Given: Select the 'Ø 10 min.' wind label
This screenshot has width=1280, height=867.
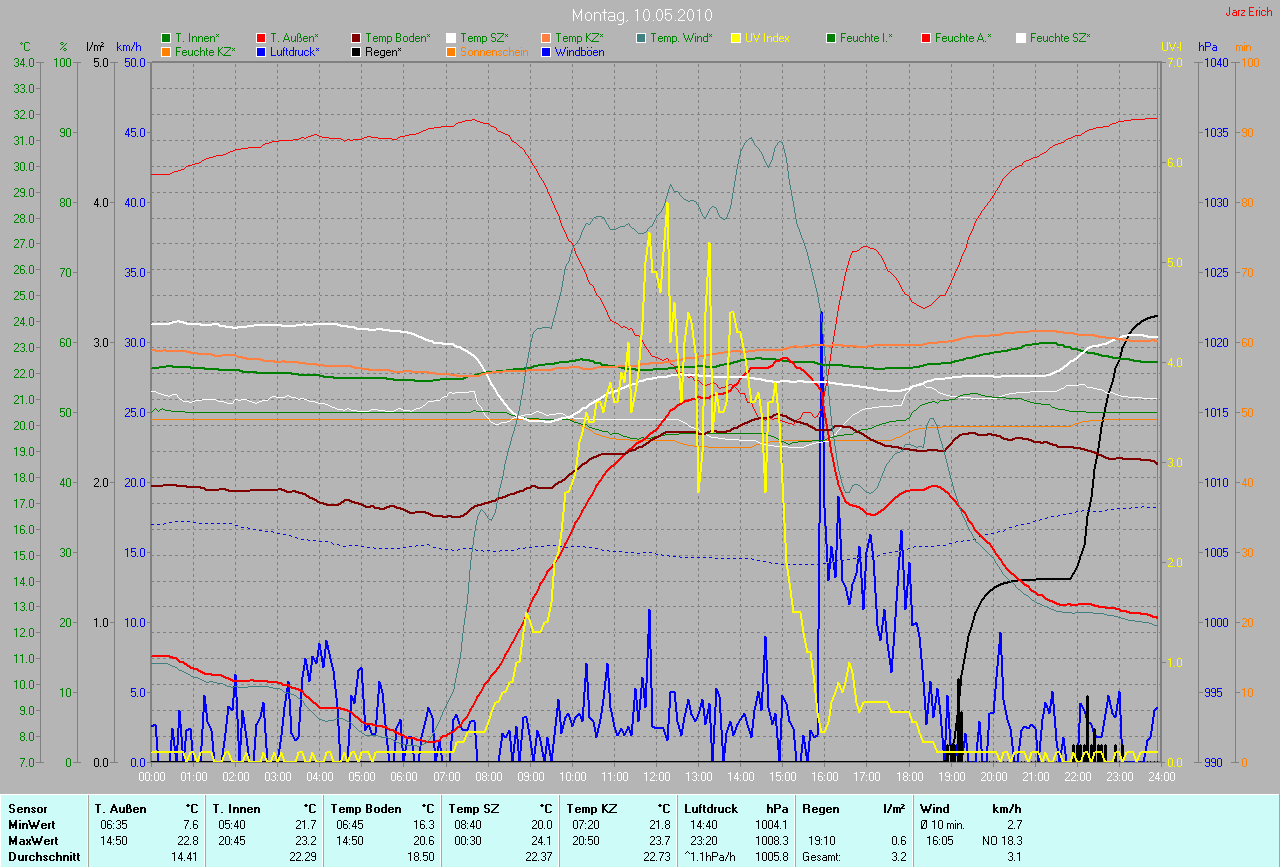Looking at the screenshot, I should tap(943, 825).
